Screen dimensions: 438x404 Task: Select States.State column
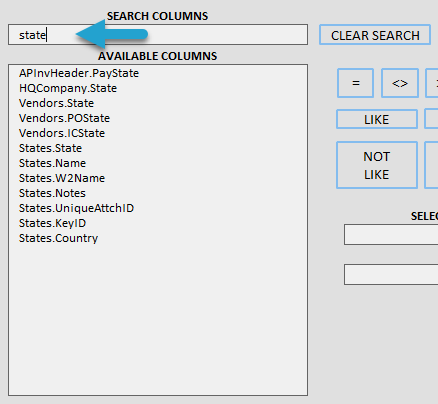(x=50, y=148)
